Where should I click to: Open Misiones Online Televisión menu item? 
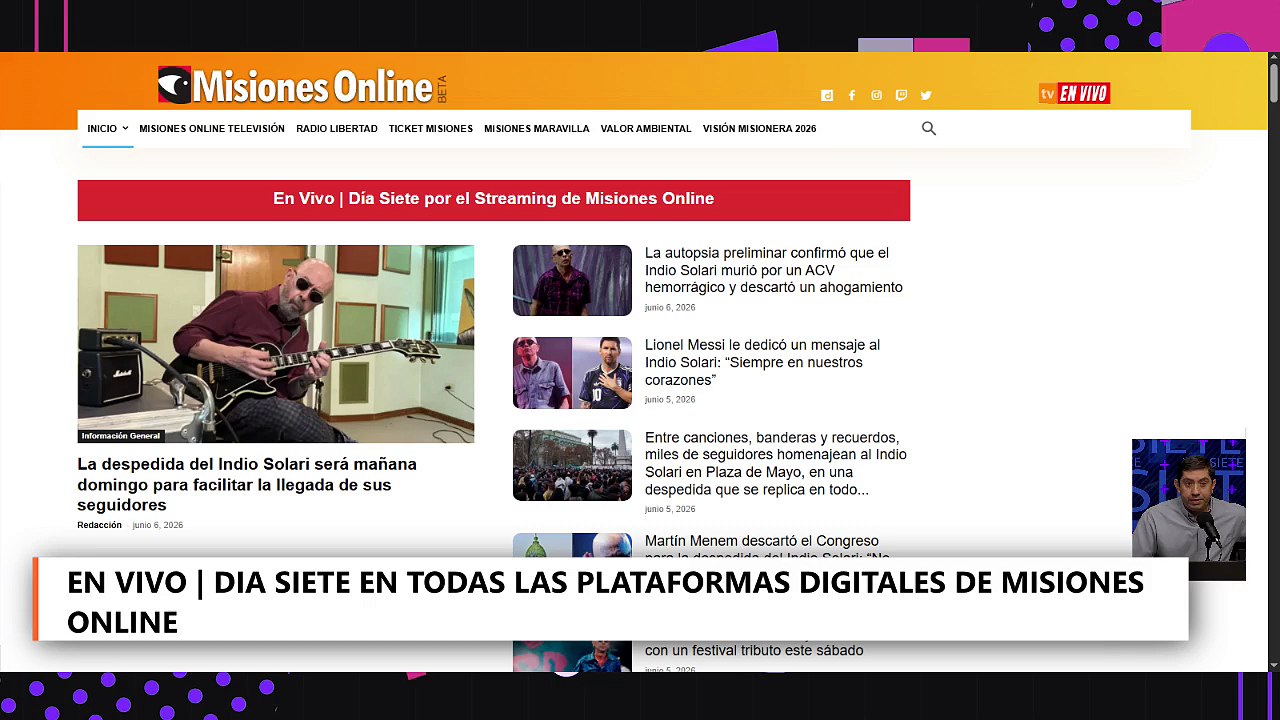212,128
